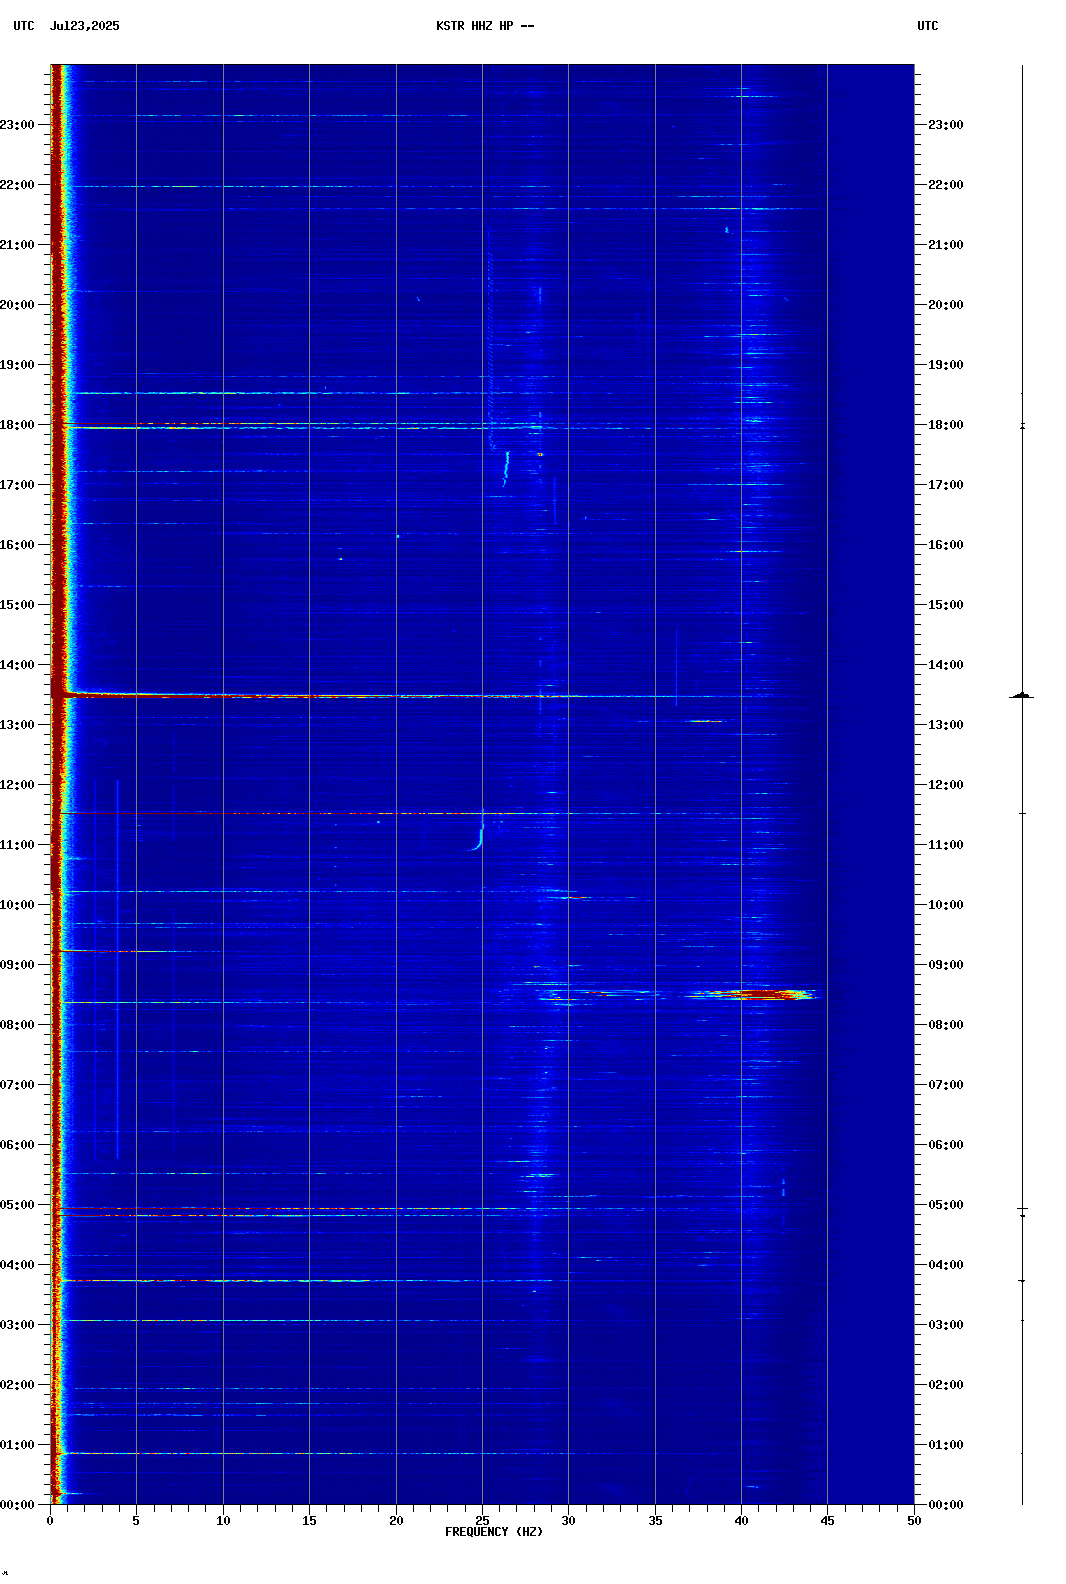1066x1584 pixels.
Task: Click the frequency axis label 10
Action: click(x=223, y=1521)
